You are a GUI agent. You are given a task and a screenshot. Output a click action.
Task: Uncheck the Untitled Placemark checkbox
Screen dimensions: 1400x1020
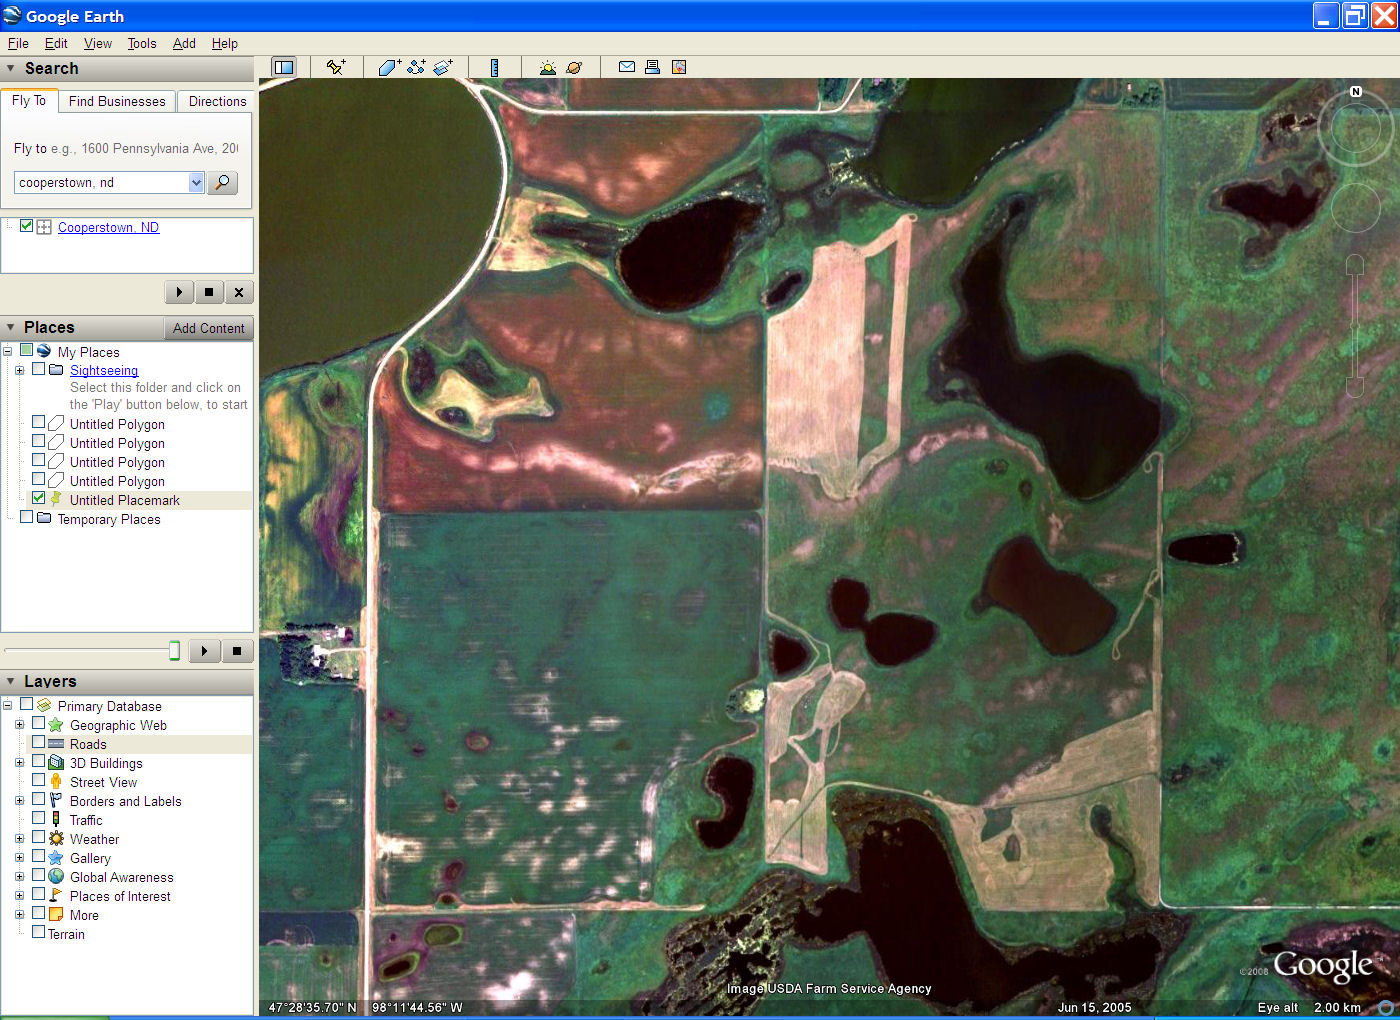(x=38, y=498)
